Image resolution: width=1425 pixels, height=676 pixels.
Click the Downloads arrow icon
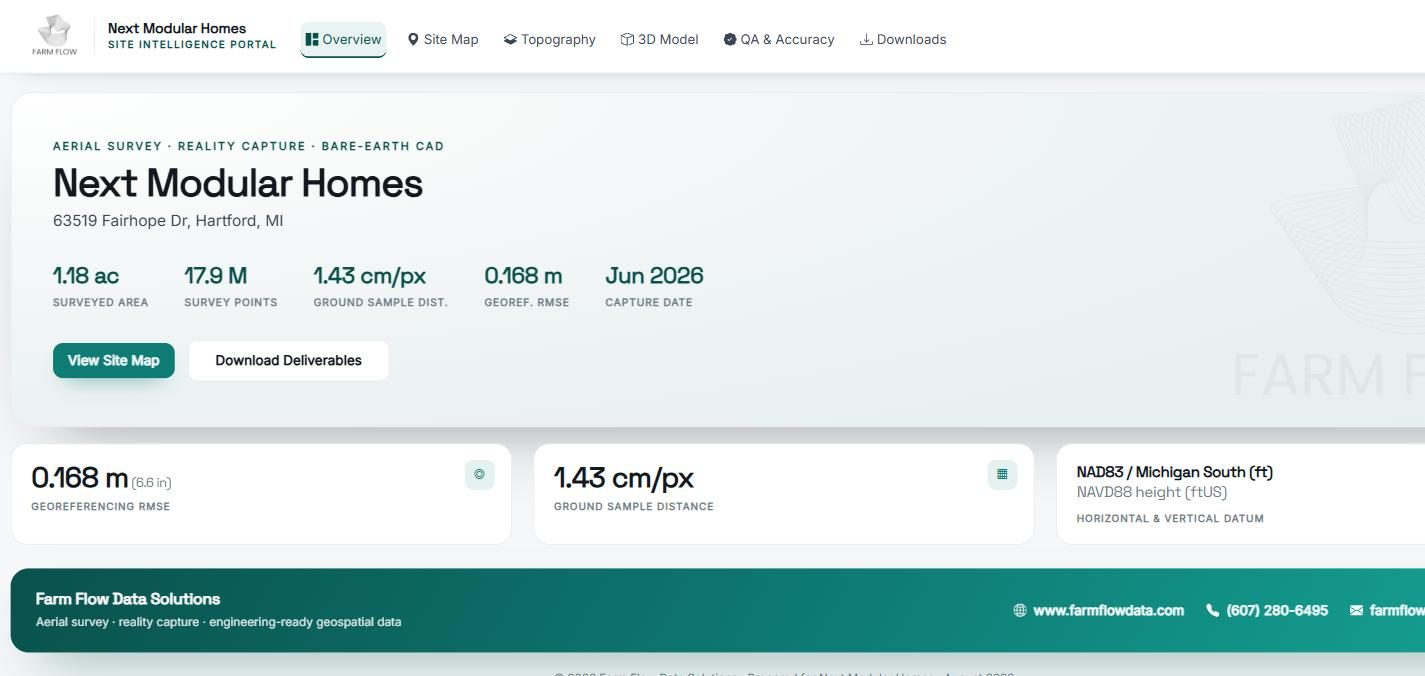(866, 40)
